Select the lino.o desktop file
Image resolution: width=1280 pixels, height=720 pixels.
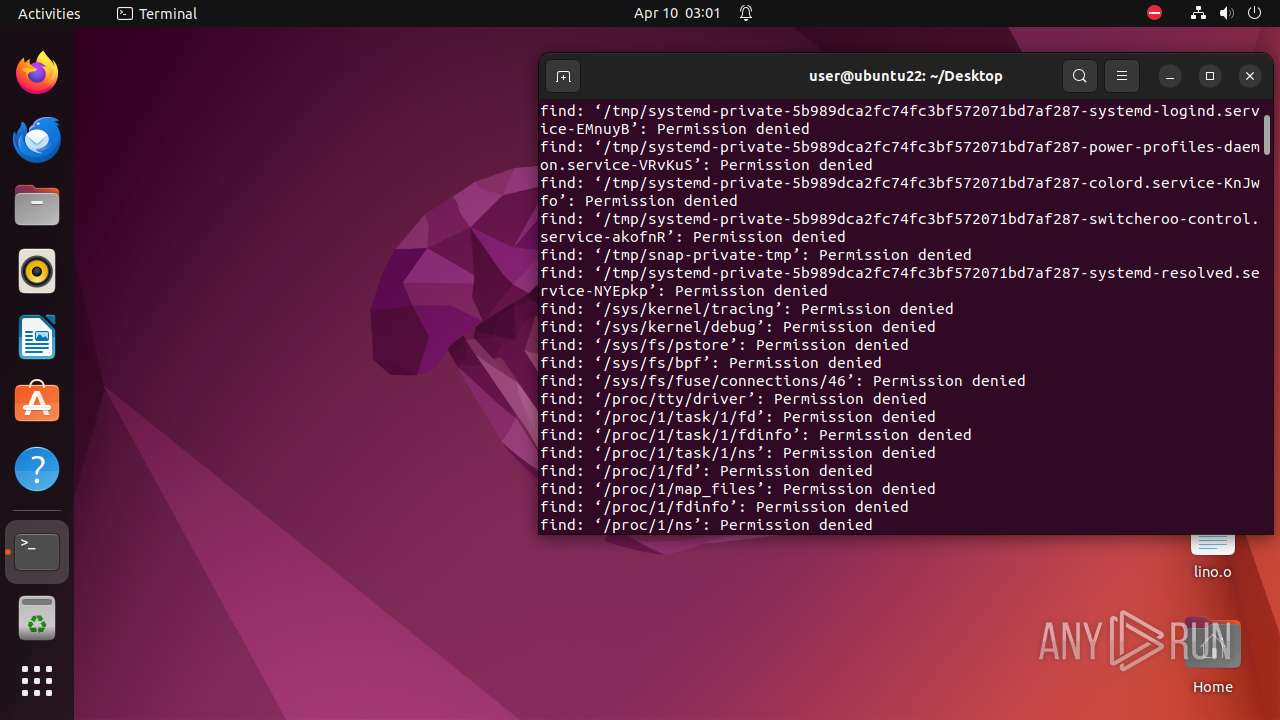(1212, 556)
